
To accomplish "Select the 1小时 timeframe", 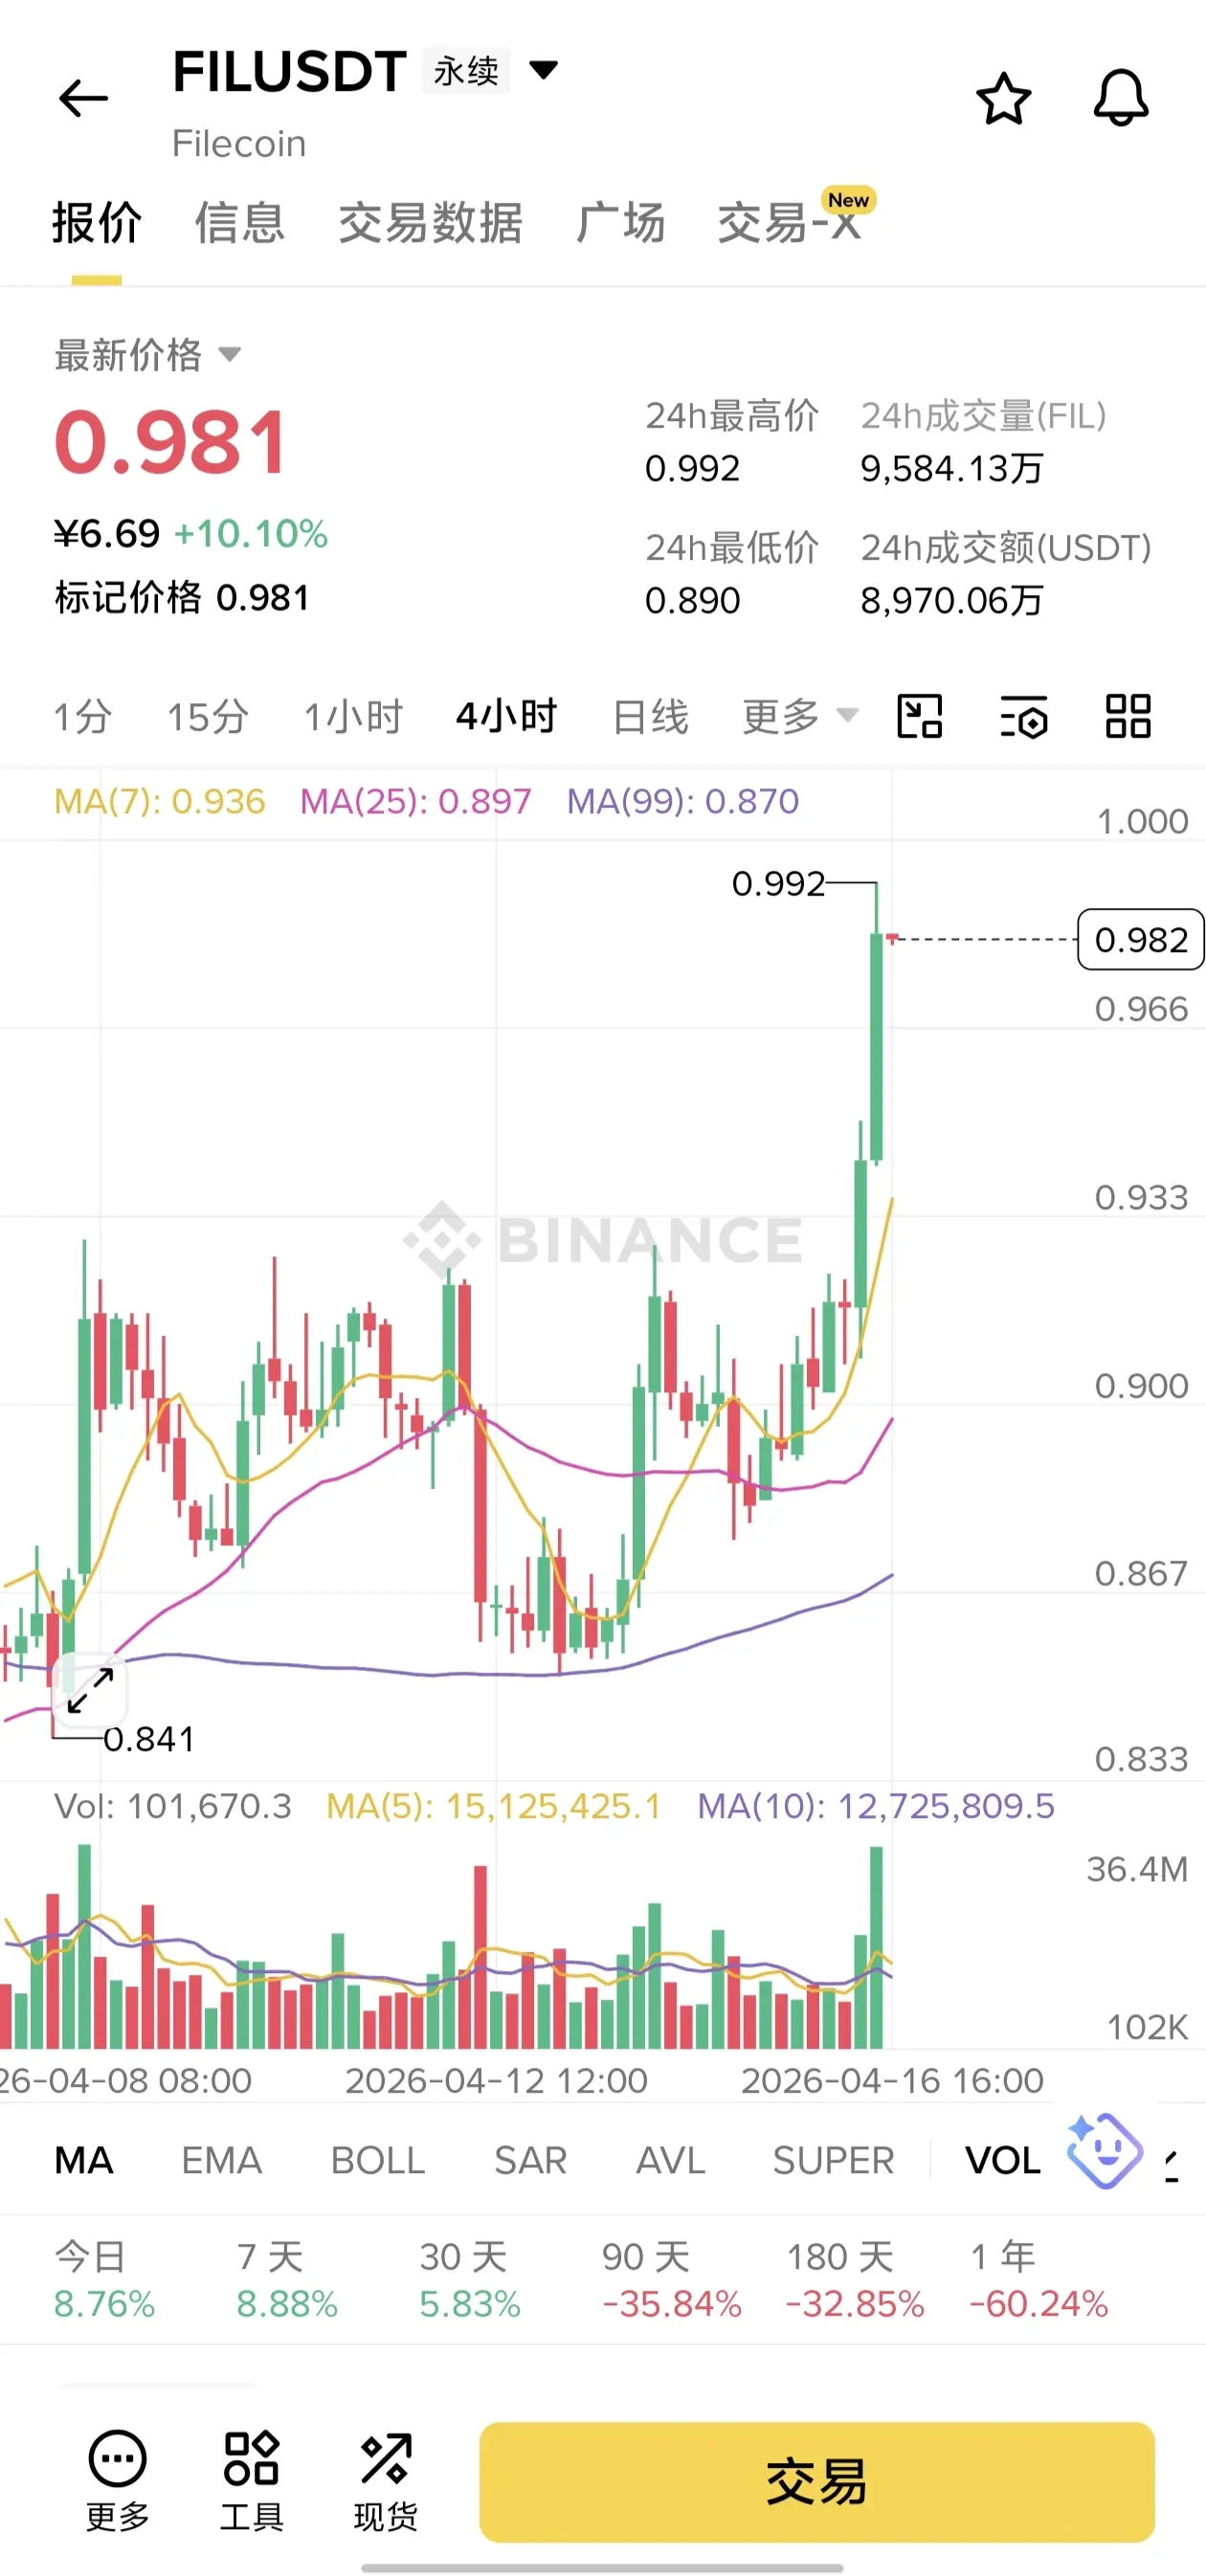I will click(353, 716).
